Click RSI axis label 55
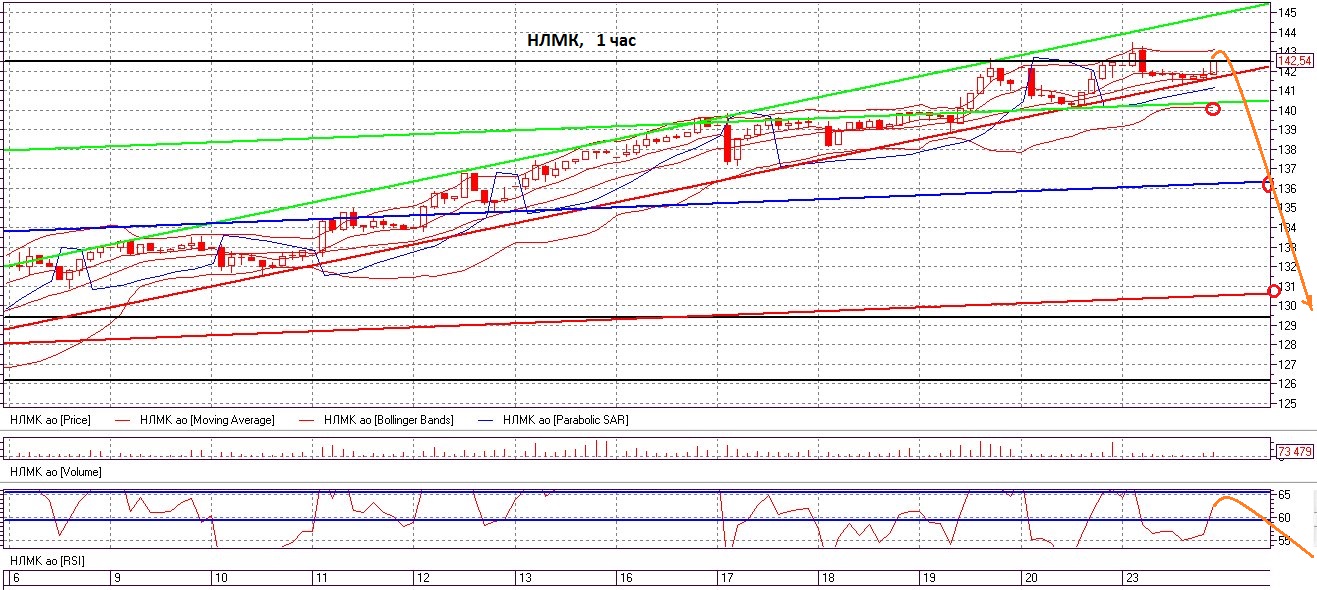 click(1284, 541)
